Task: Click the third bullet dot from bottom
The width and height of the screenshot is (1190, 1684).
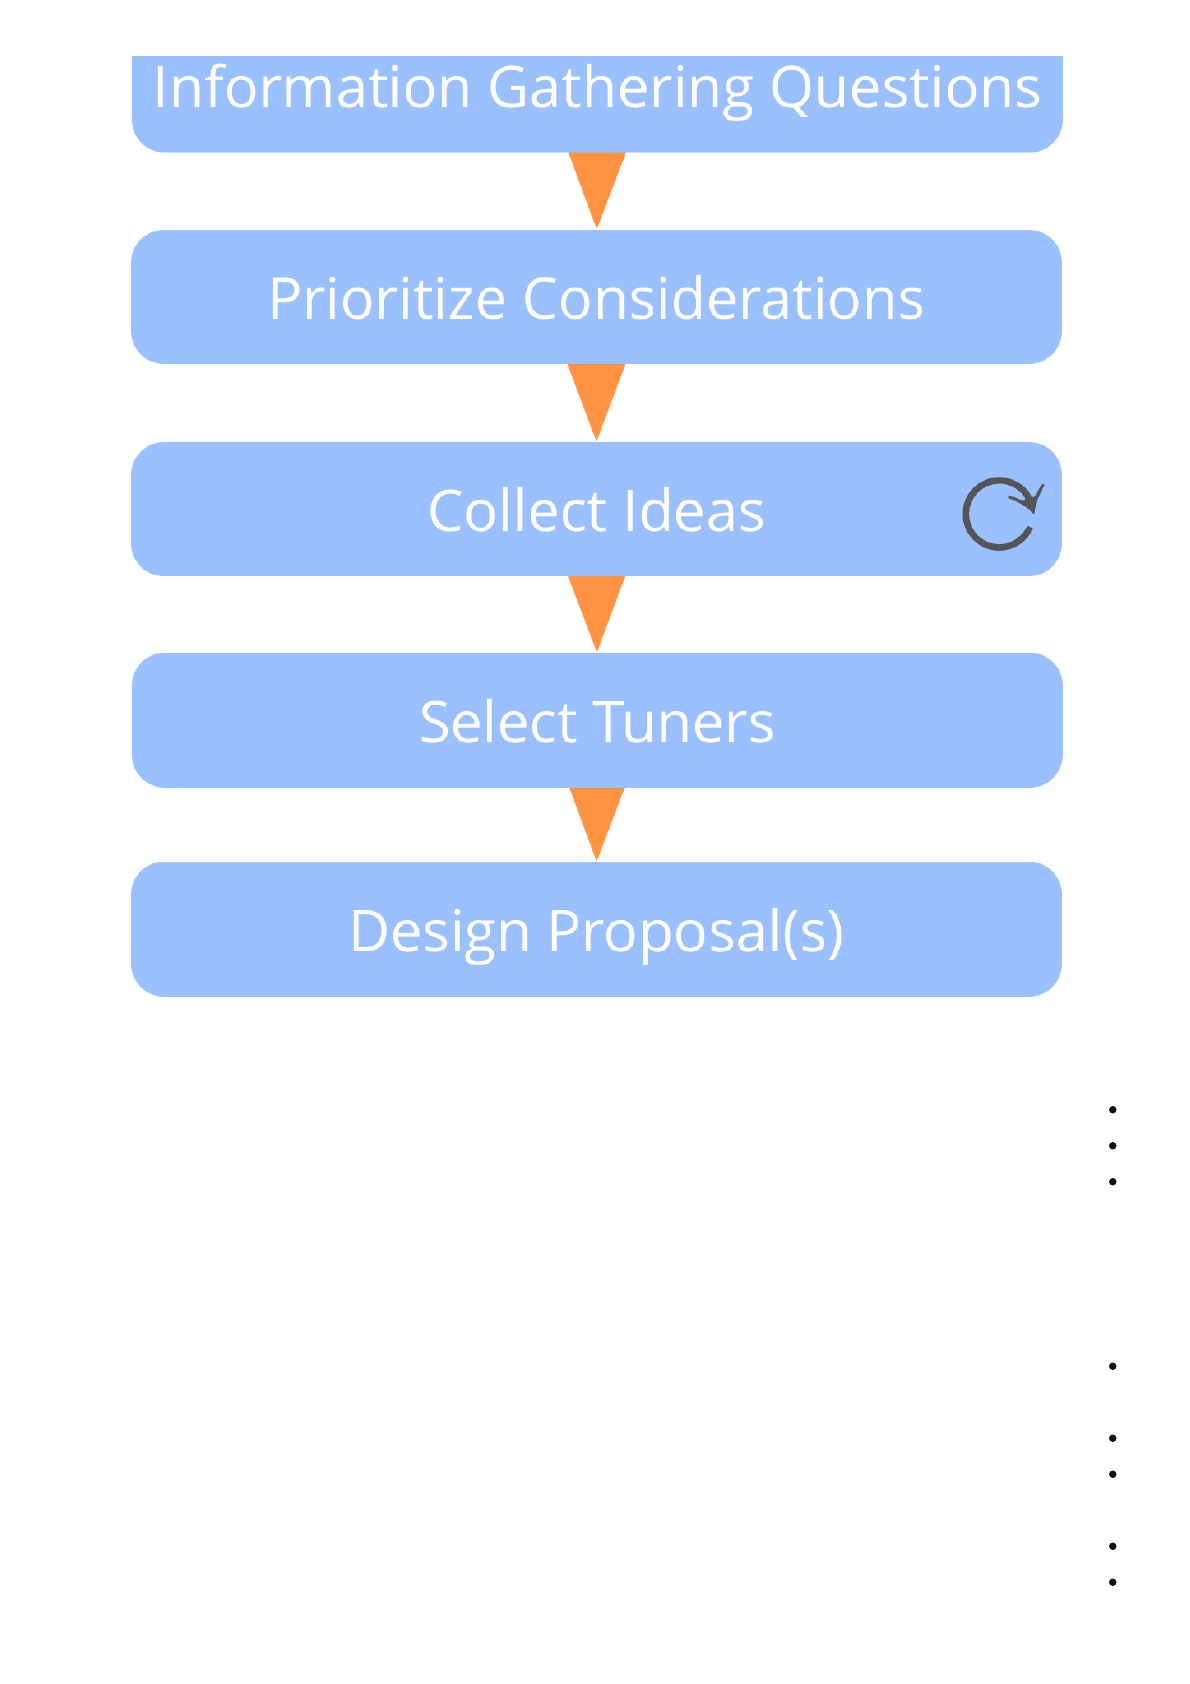Action: tap(1112, 1474)
